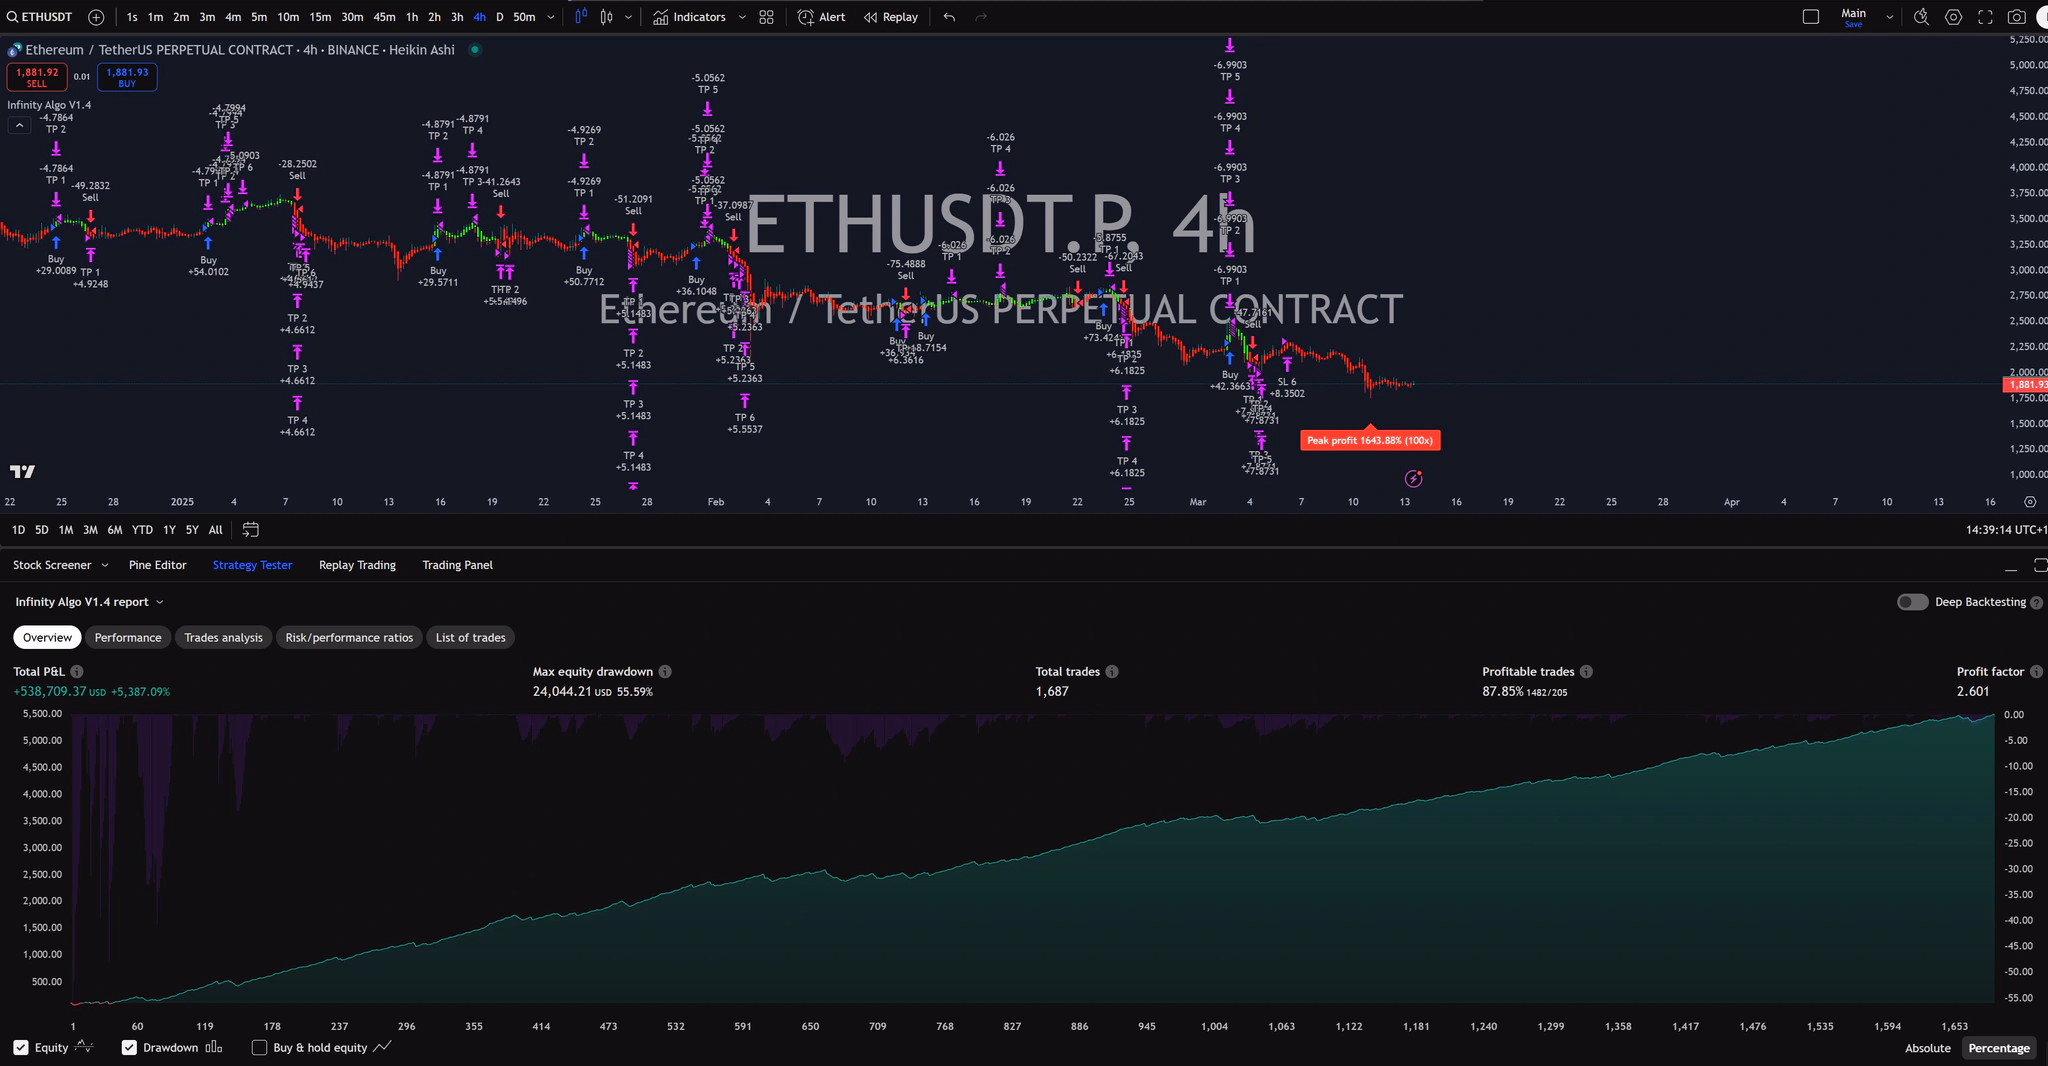
Task: Open the Infinity Algo V1.4 report dropdown
Action: (x=162, y=601)
